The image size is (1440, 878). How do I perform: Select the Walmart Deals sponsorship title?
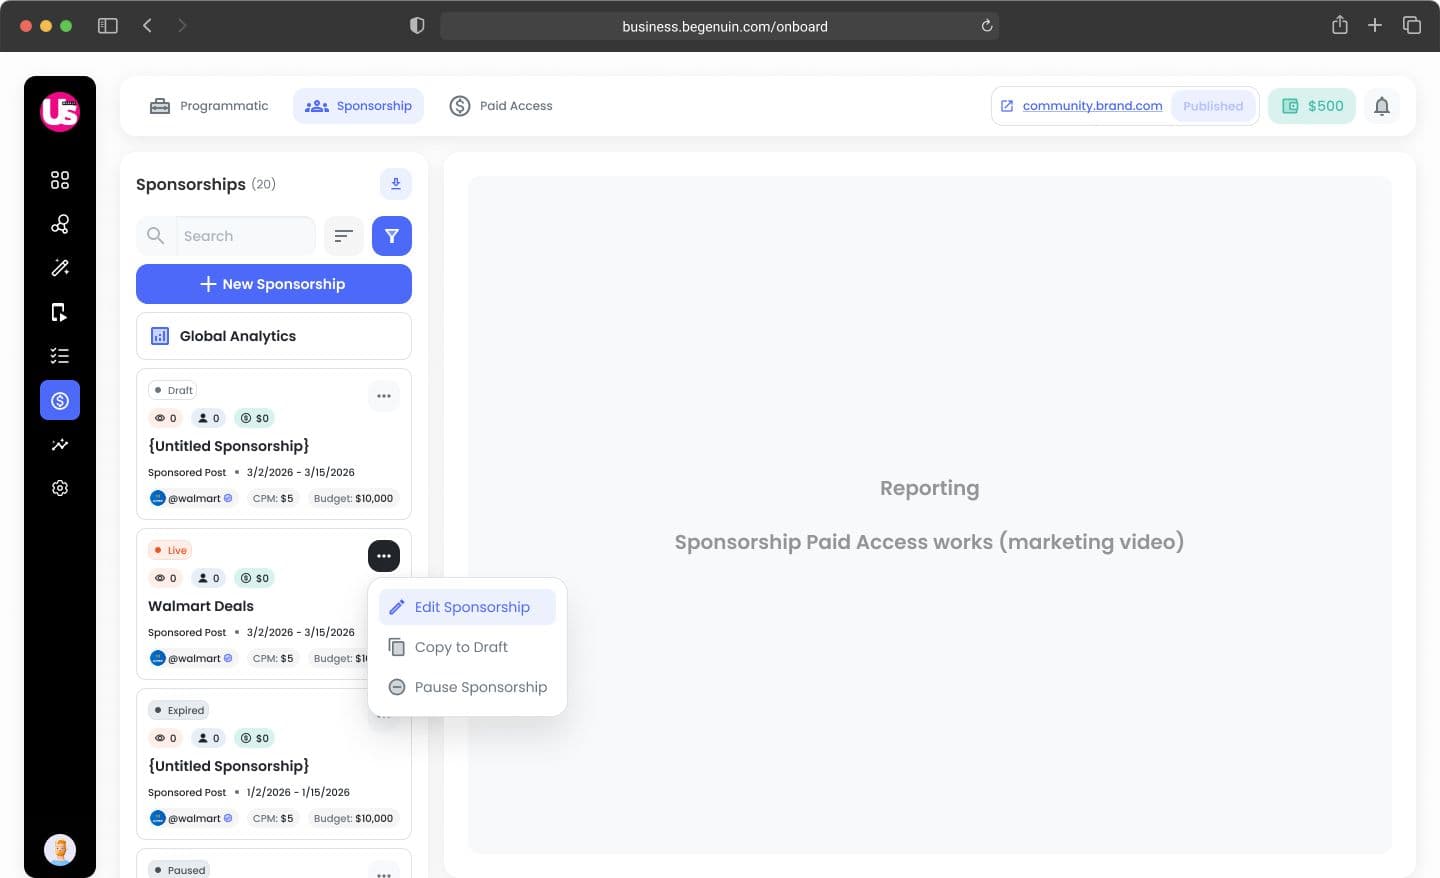point(201,606)
